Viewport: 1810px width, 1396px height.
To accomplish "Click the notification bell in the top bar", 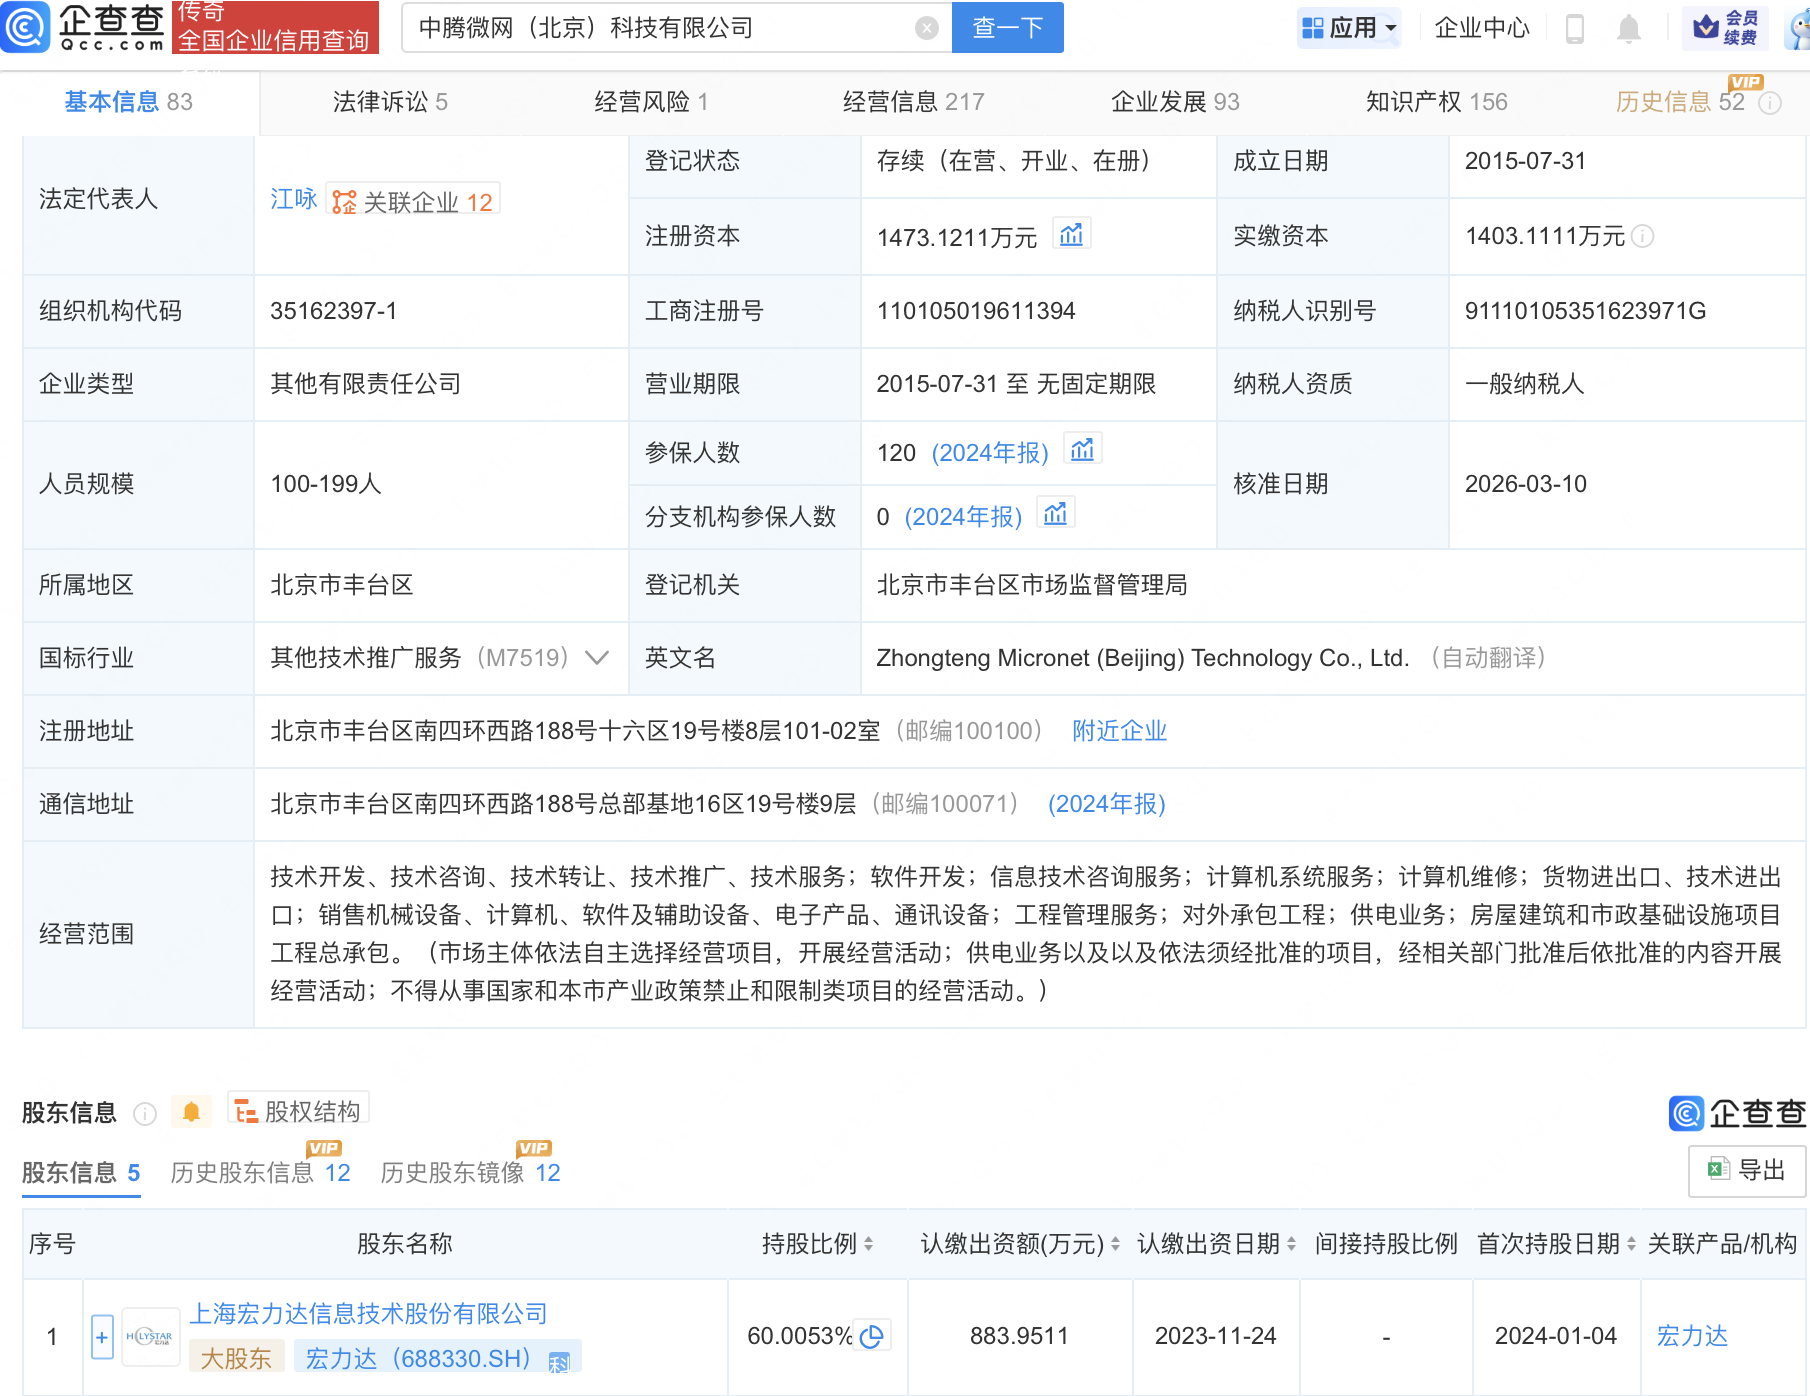I will coord(1627,28).
